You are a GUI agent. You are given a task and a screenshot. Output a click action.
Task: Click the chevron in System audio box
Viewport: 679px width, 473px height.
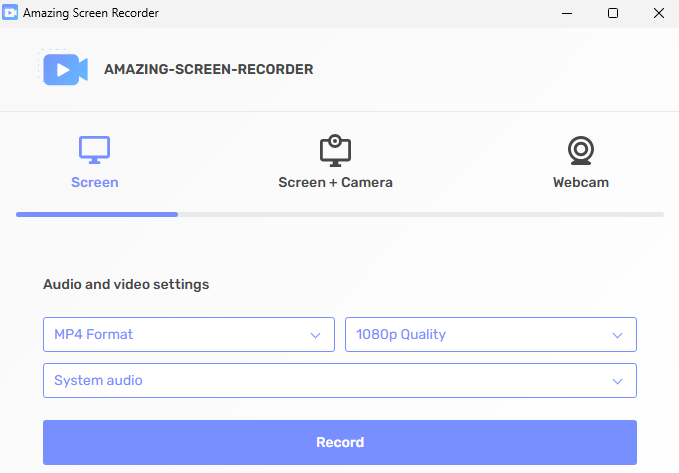click(x=617, y=381)
